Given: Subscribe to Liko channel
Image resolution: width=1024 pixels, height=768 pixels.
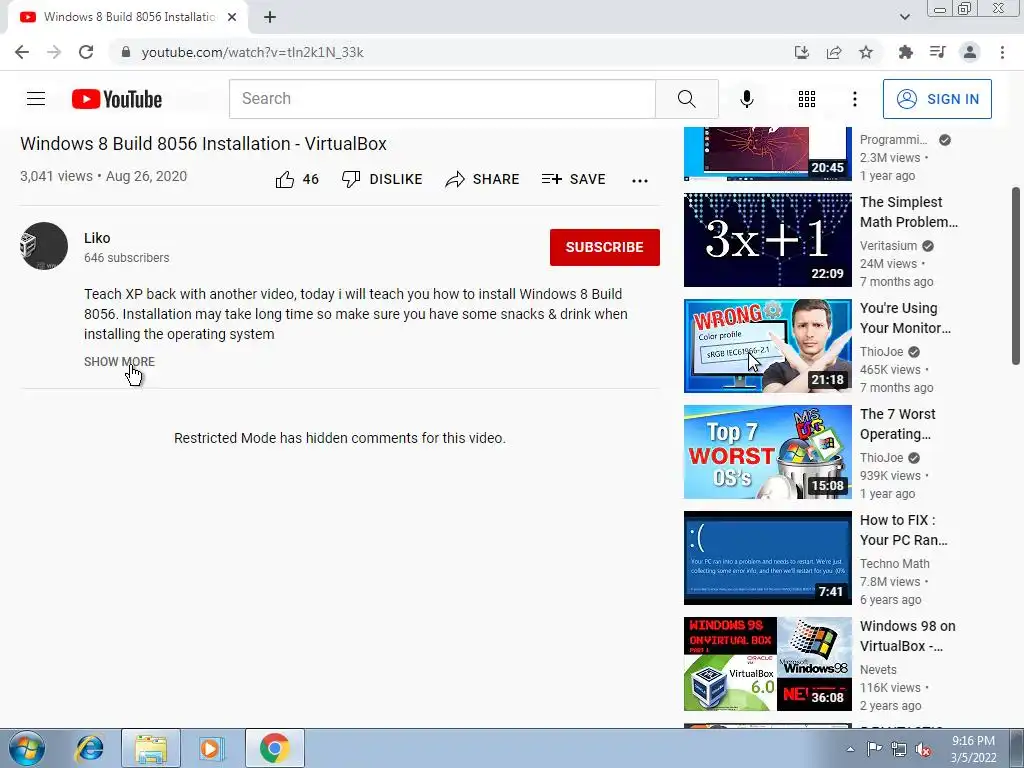Looking at the screenshot, I should 605,247.
